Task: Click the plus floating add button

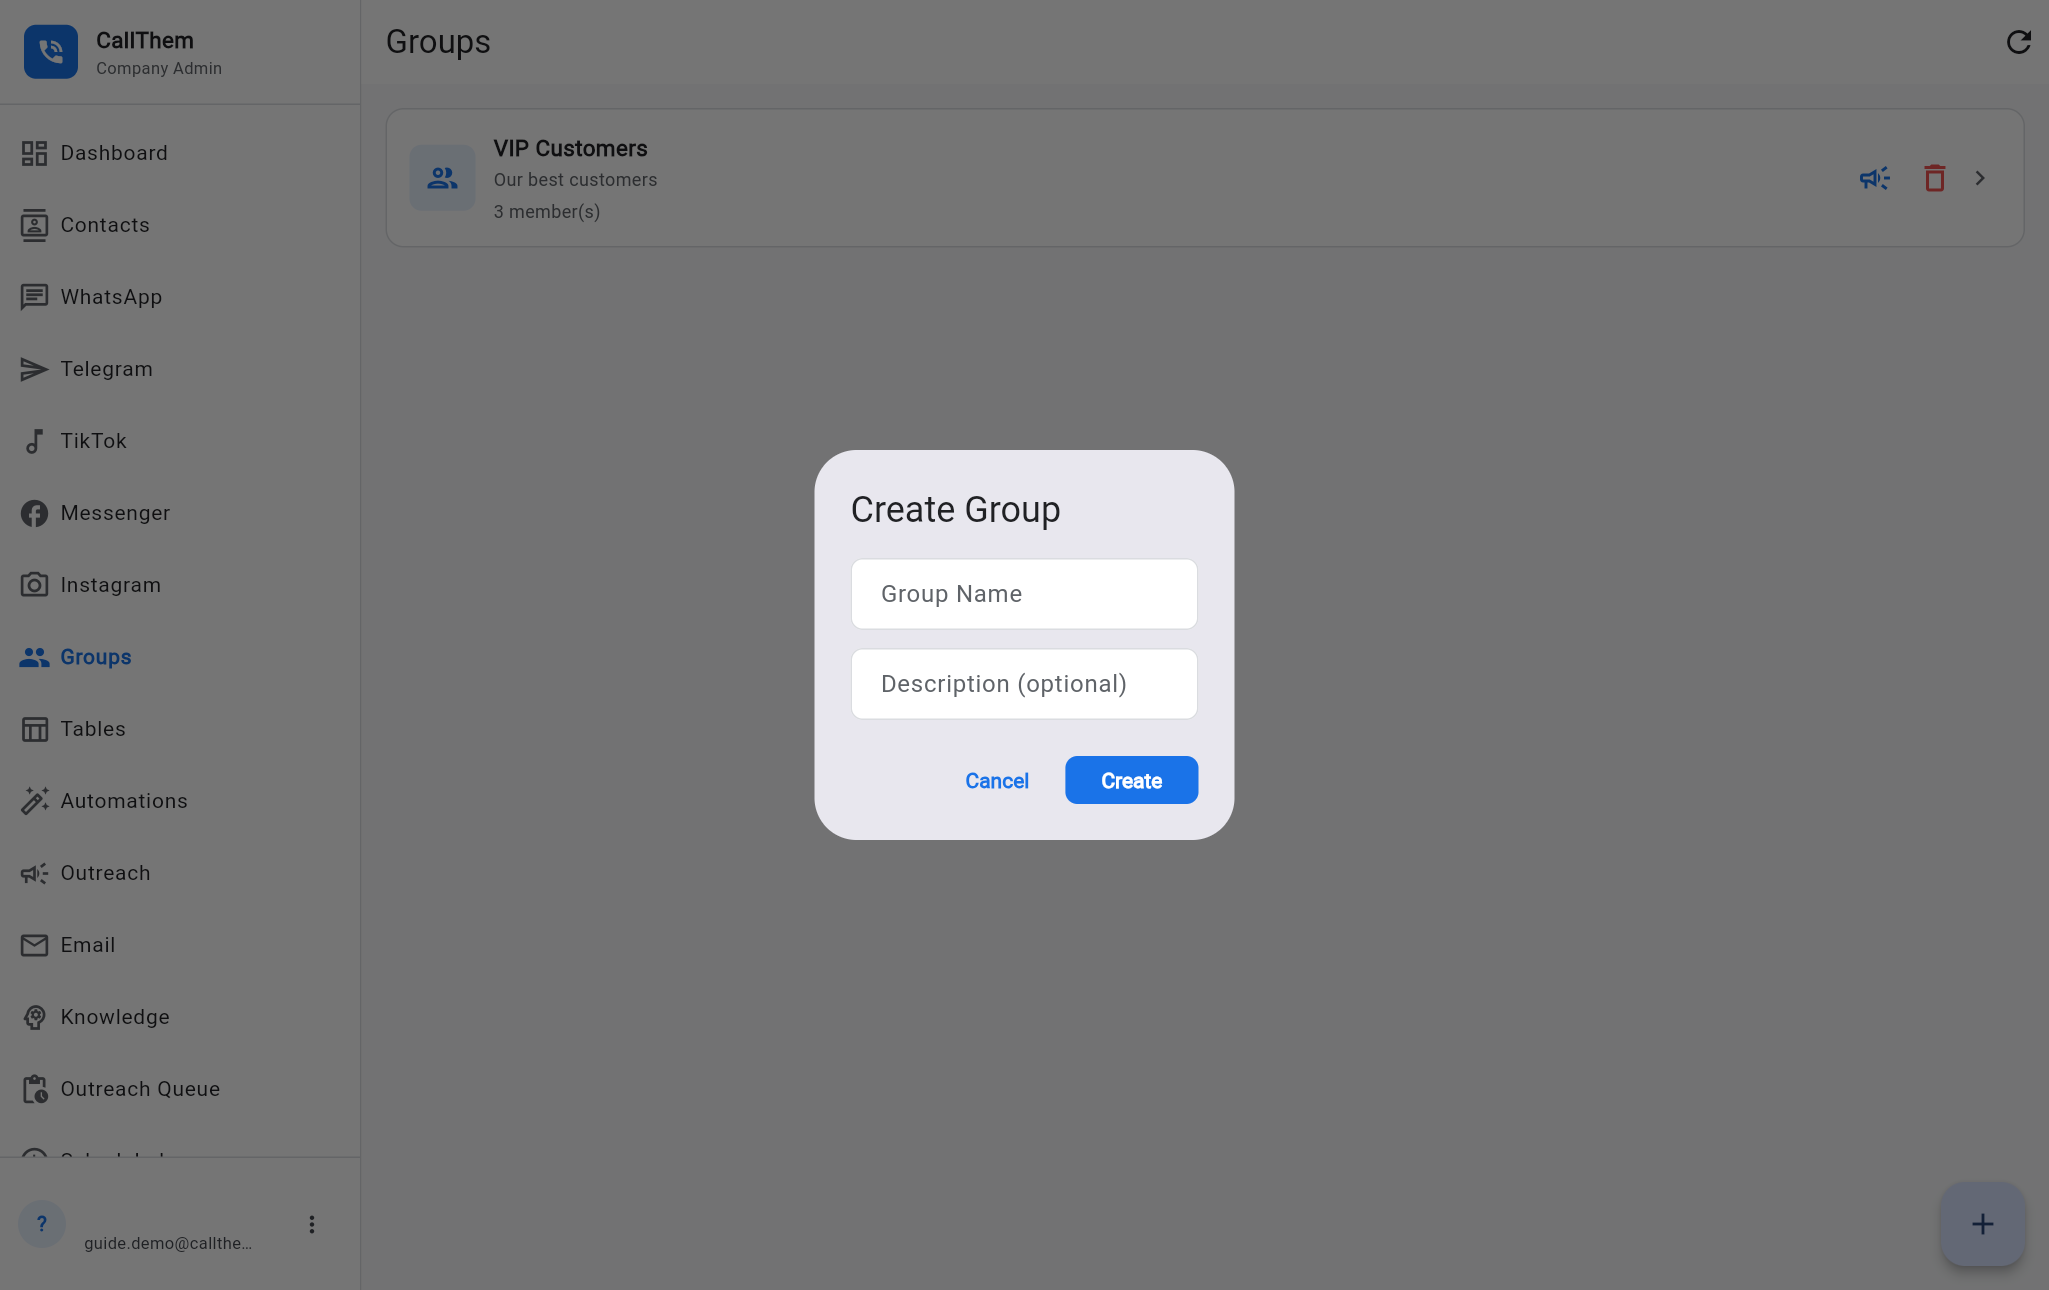Action: click(1982, 1224)
